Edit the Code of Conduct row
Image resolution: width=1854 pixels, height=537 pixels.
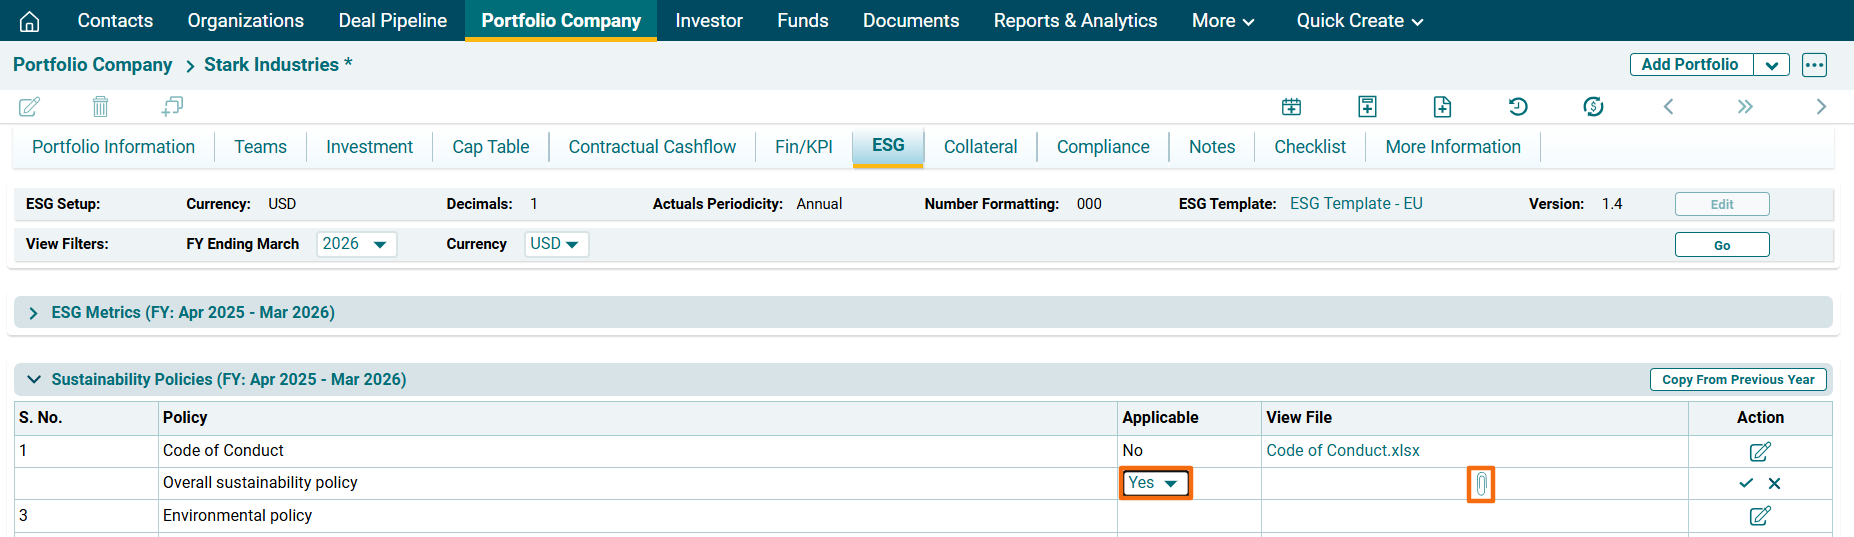[1760, 451]
